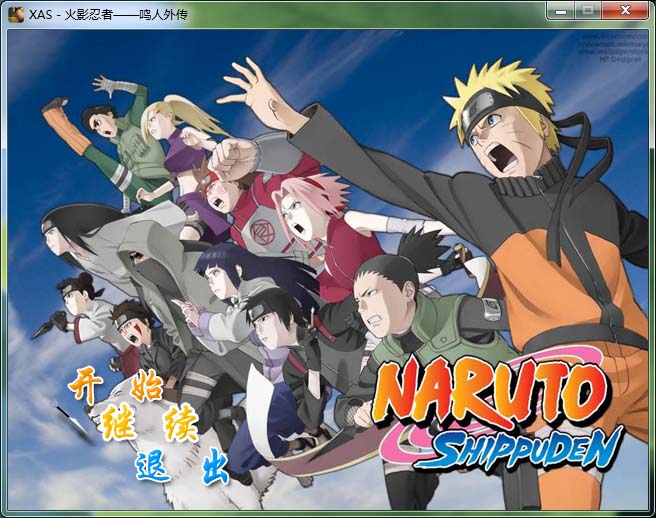The height and width of the screenshot is (518, 656).
Task: Close the XAS game window
Action: [625, 11]
